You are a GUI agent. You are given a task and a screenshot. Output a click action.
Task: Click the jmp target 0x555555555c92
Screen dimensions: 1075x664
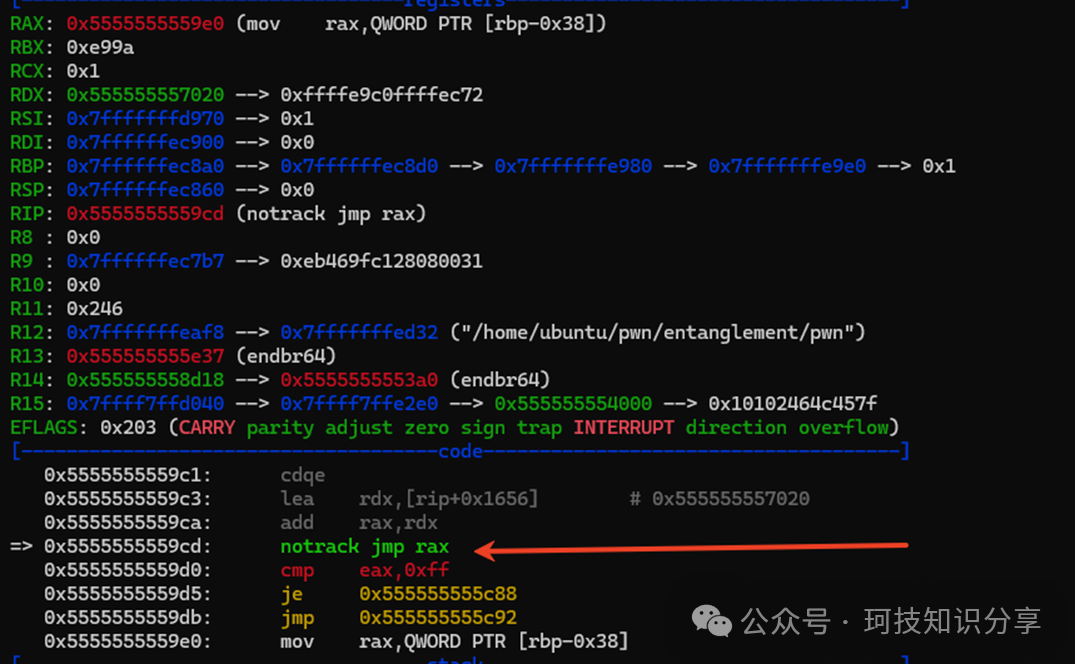pyautogui.click(x=437, y=618)
